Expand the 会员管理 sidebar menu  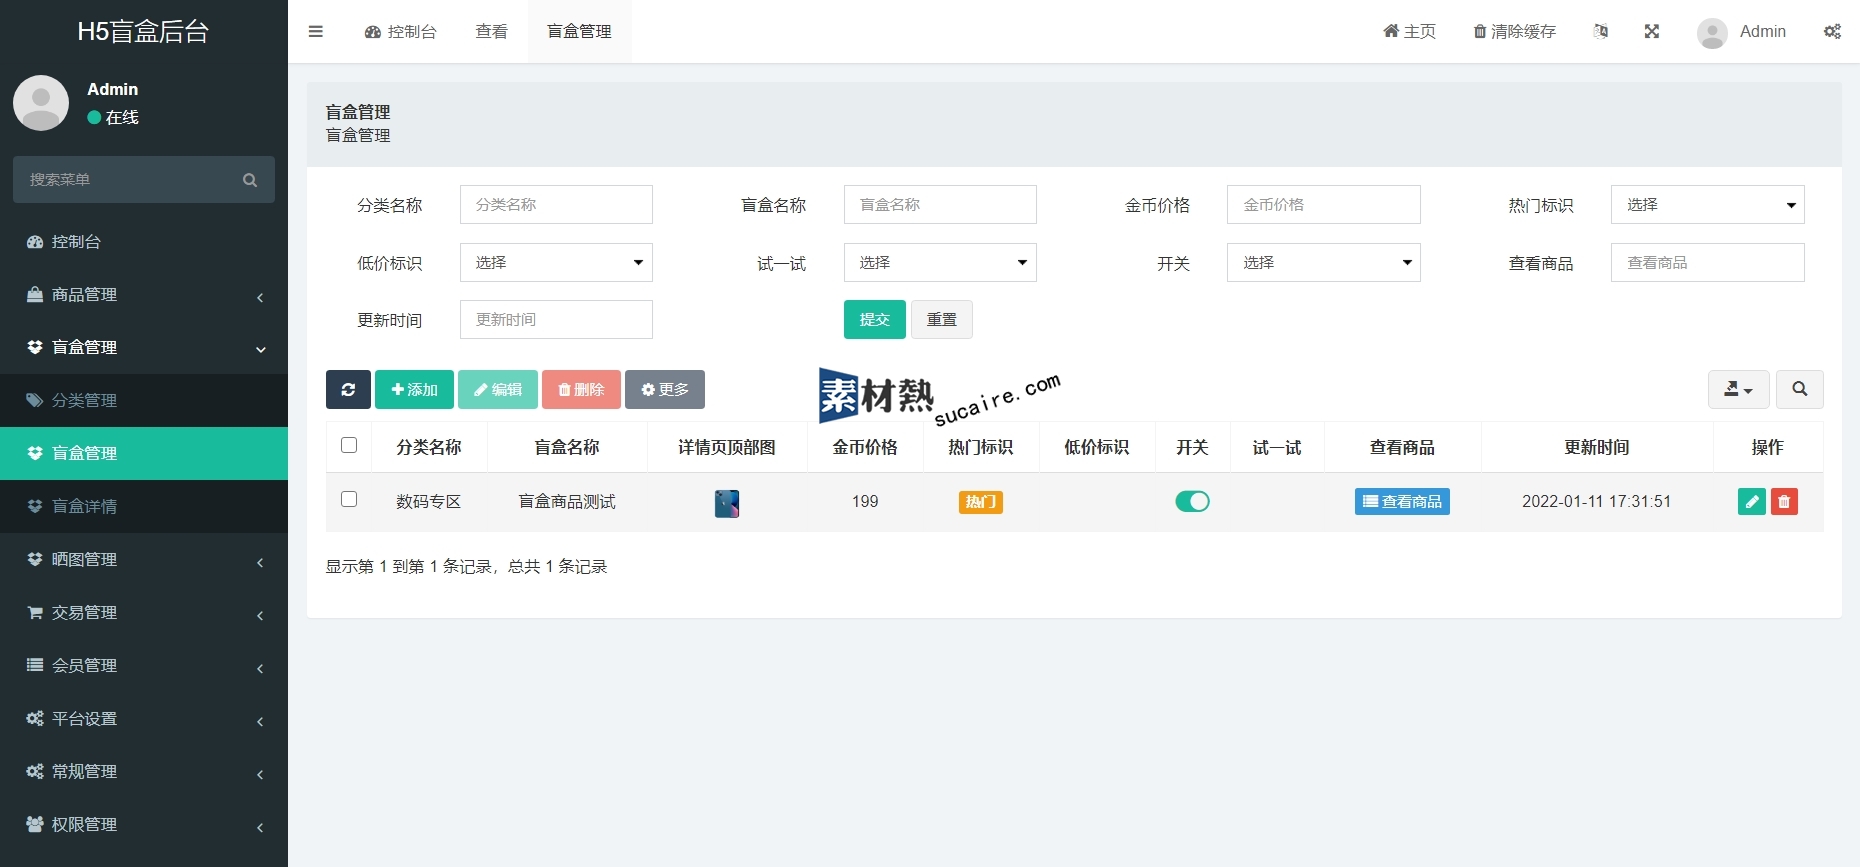tap(144, 665)
